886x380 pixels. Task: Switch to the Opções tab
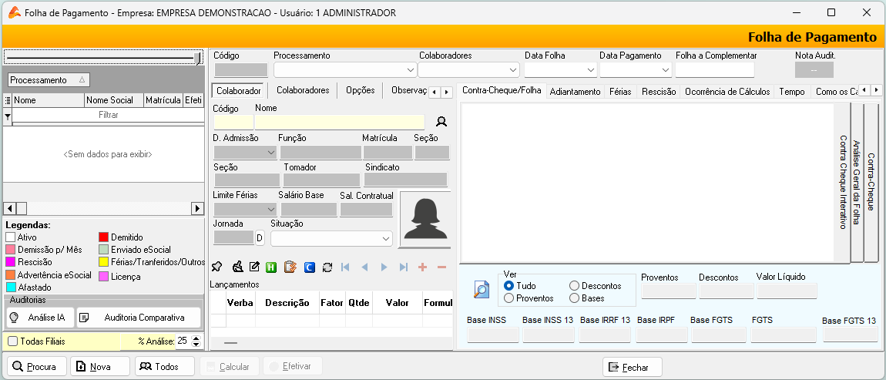click(361, 90)
